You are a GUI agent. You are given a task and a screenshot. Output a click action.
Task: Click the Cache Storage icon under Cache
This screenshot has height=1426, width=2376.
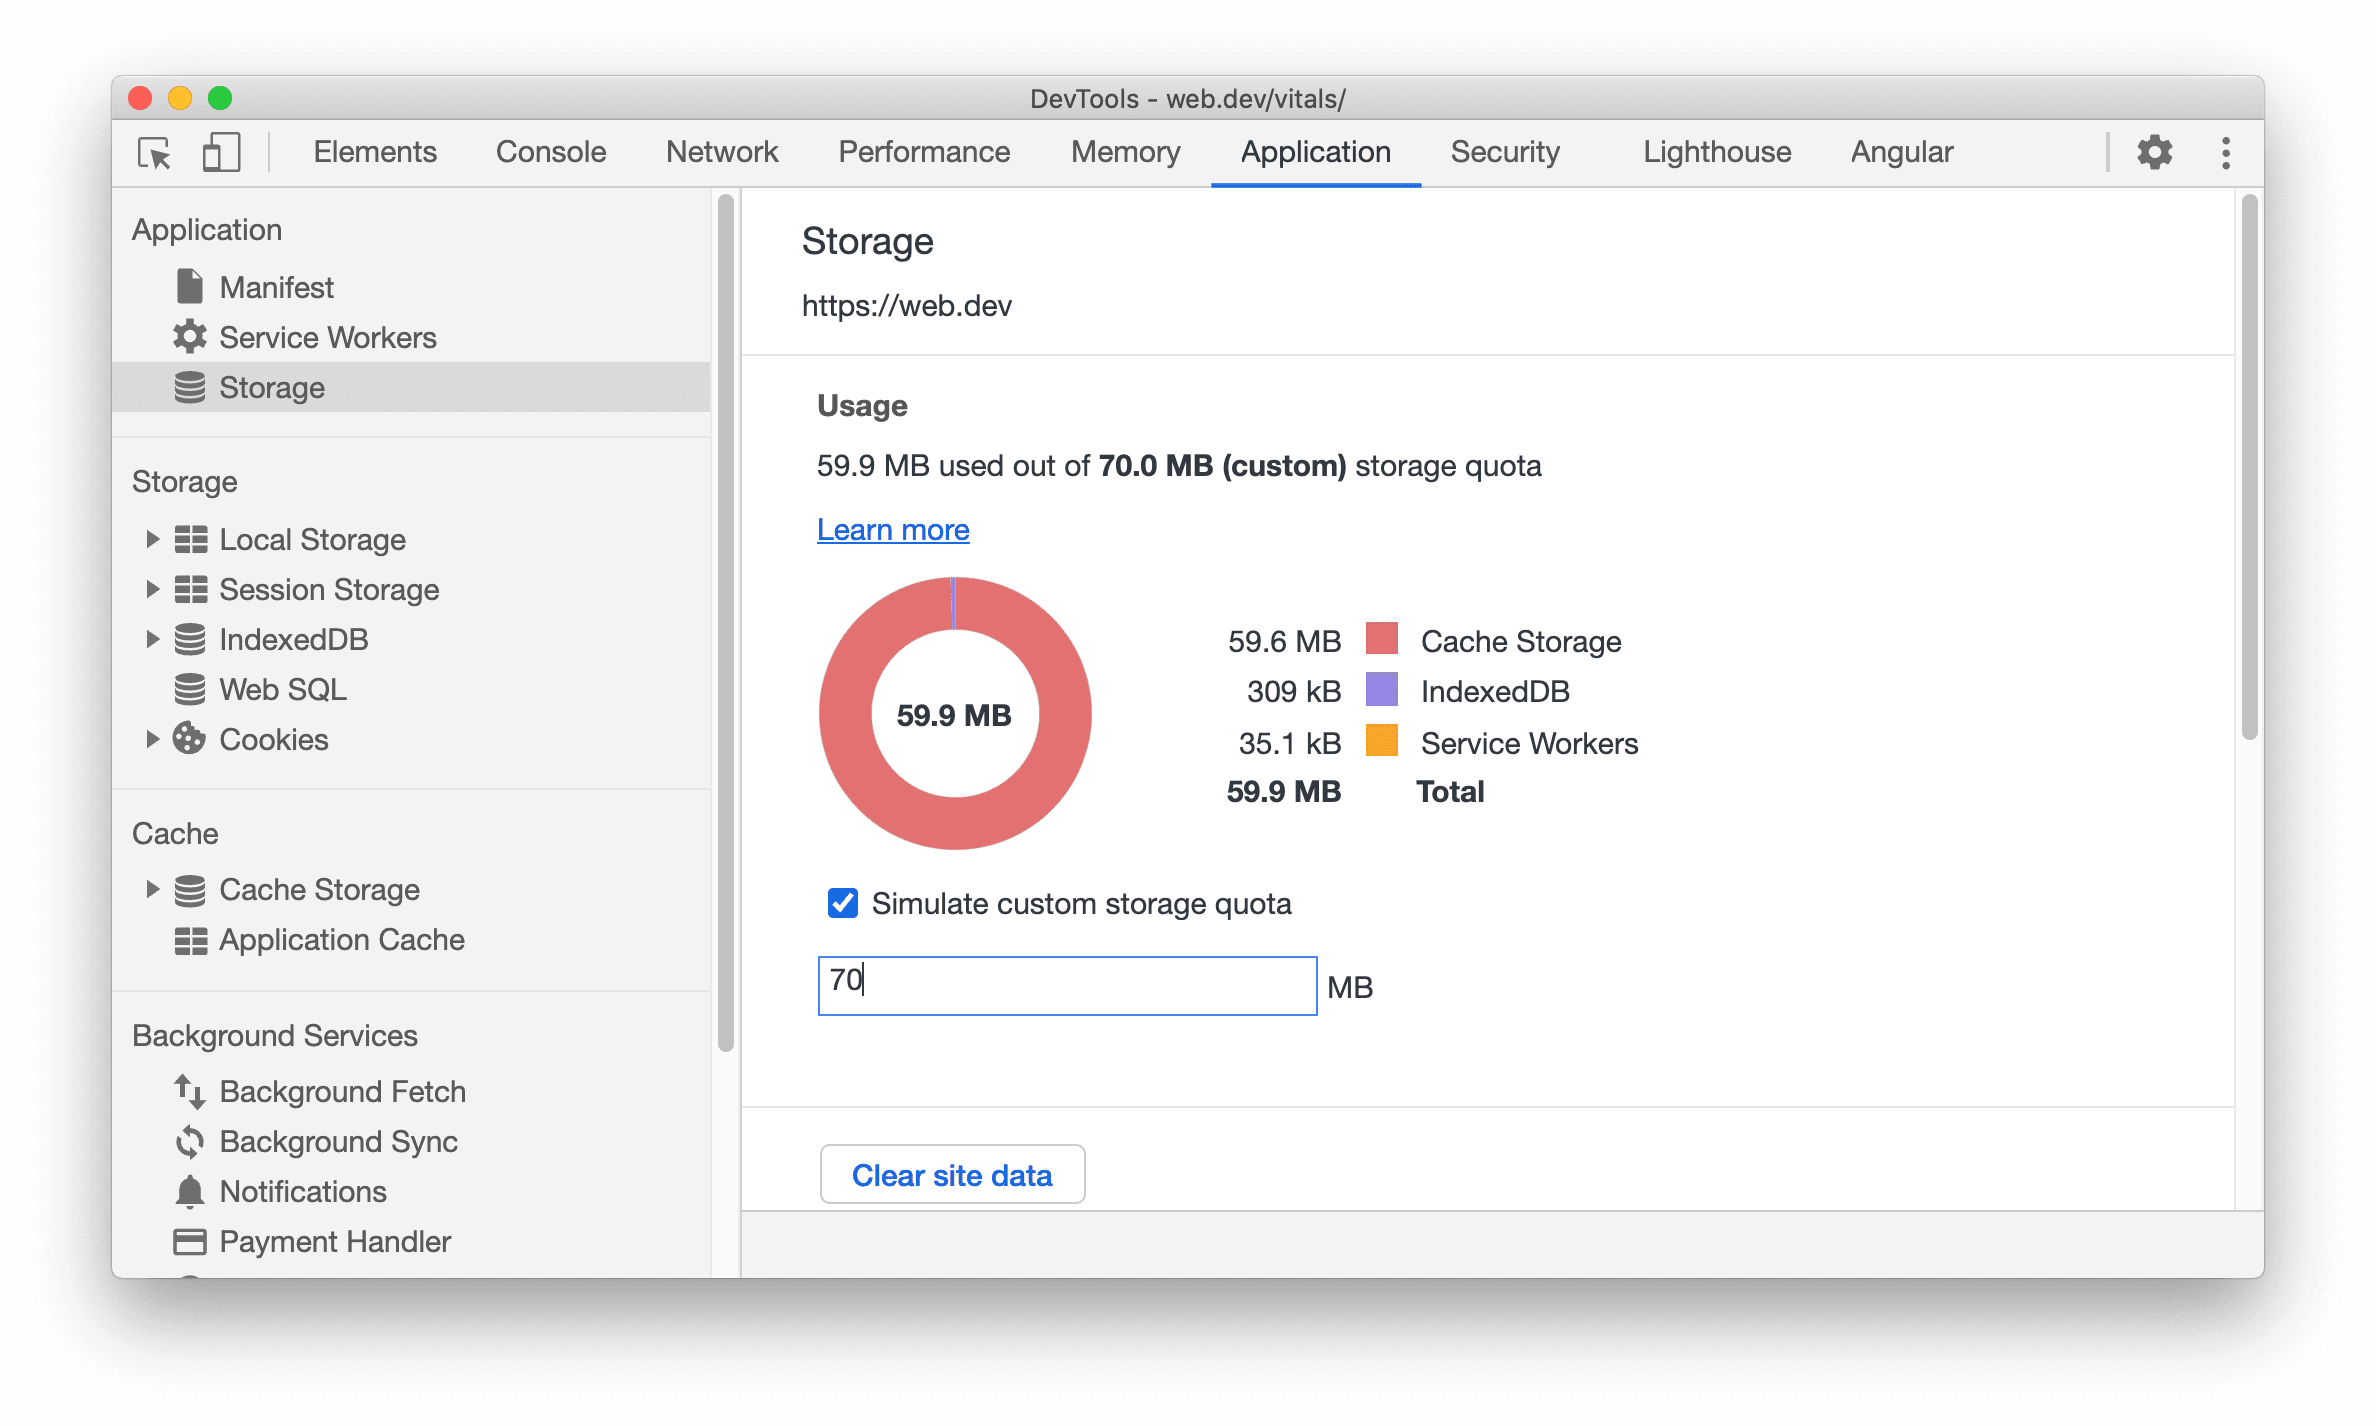point(190,886)
